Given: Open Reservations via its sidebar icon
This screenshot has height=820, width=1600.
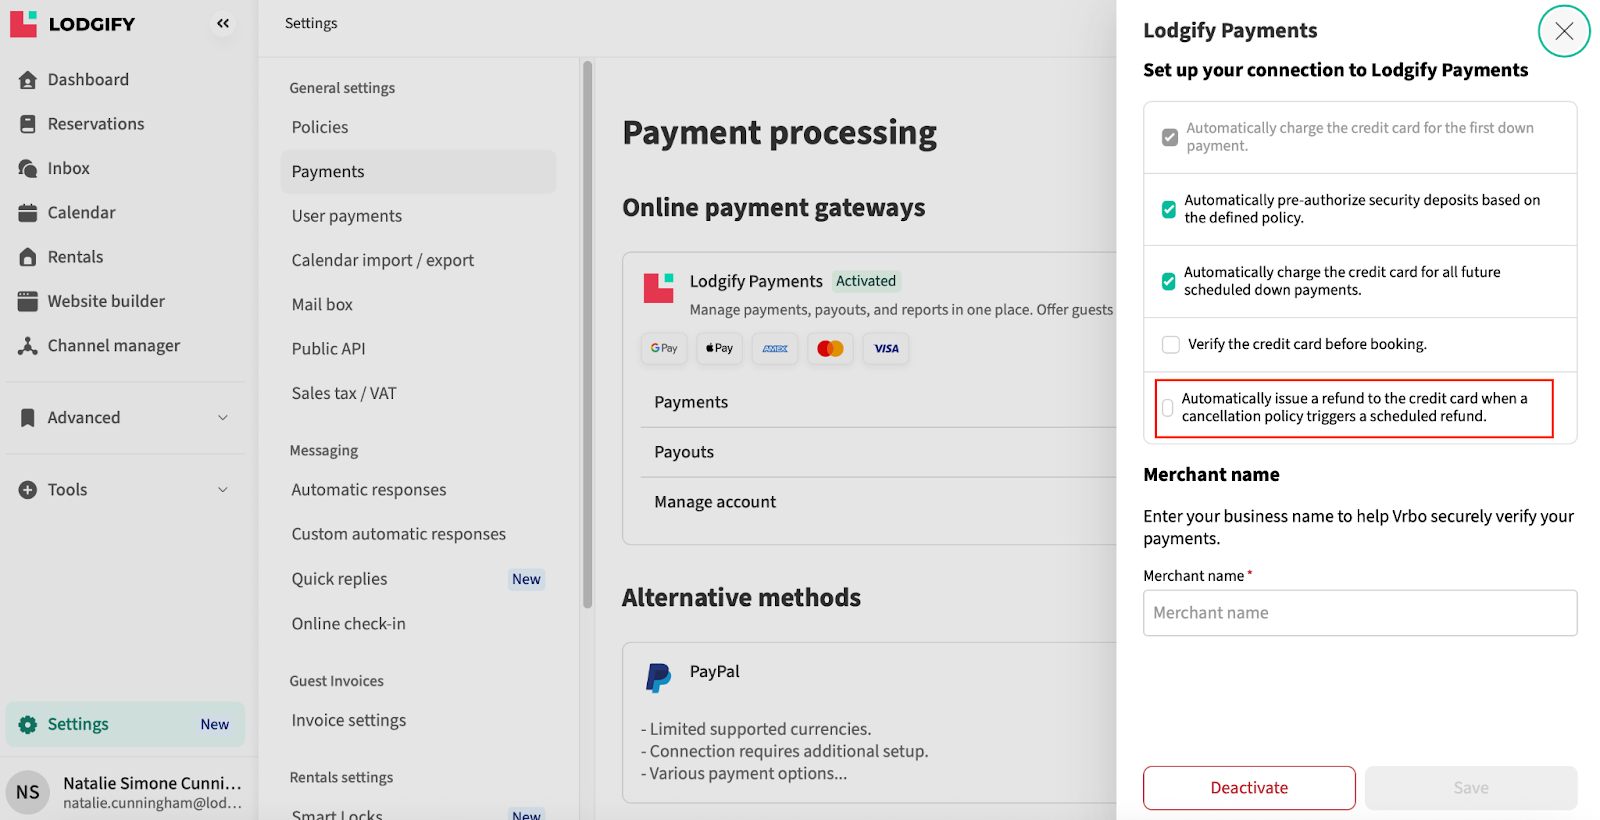Looking at the screenshot, I should (28, 124).
